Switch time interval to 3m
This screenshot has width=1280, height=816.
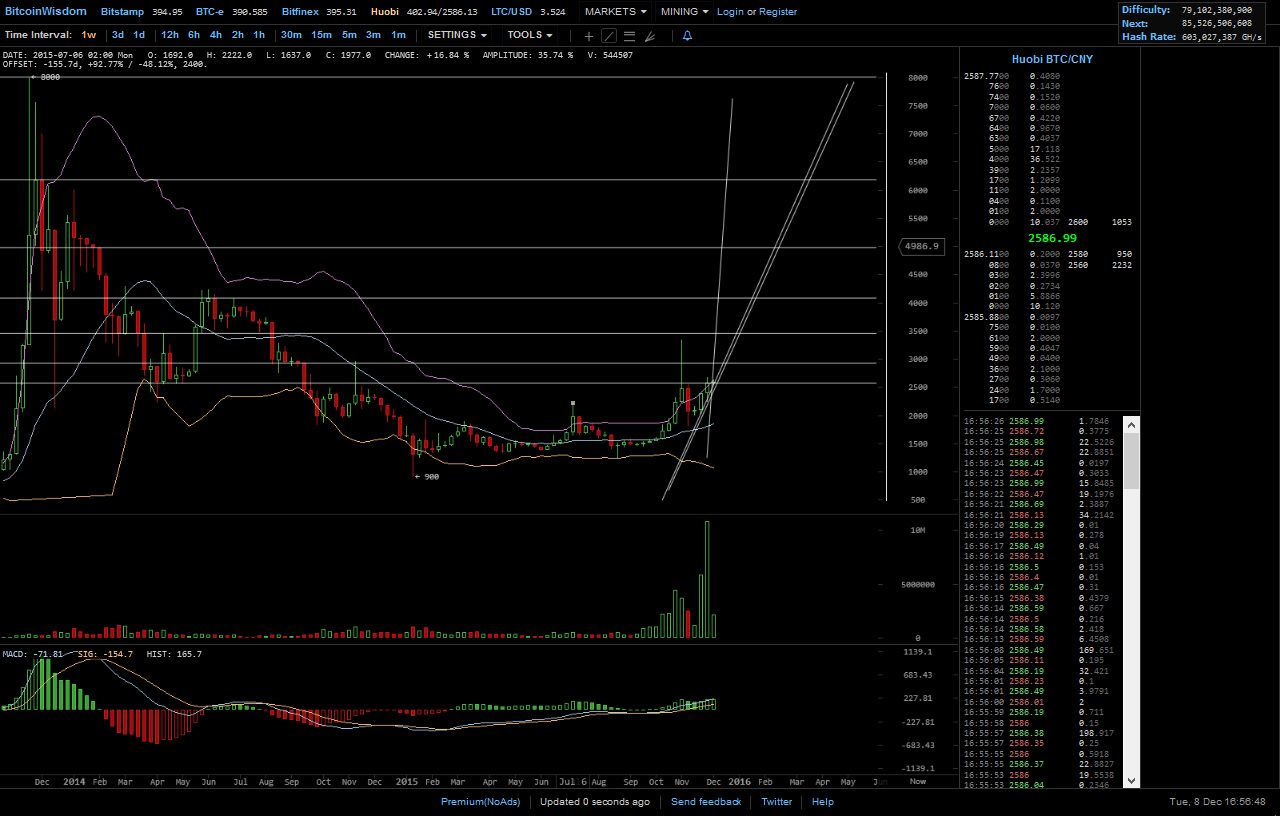pyautogui.click(x=373, y=35)
